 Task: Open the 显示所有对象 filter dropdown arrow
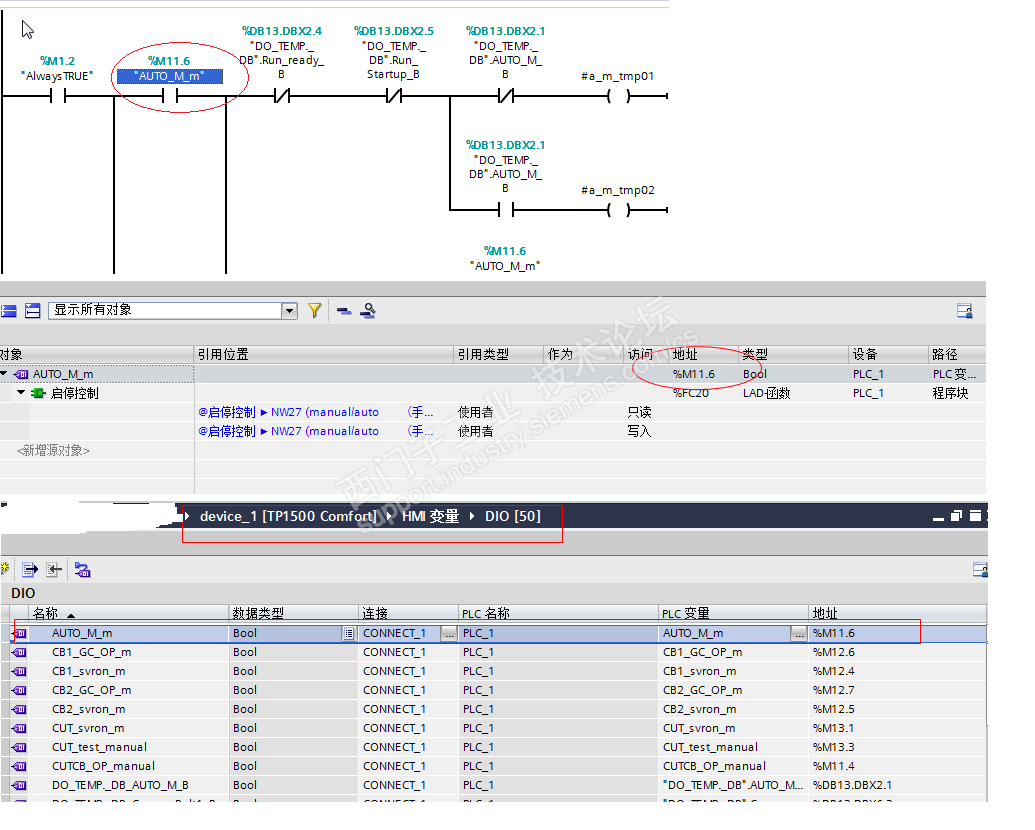click(289, 310)
